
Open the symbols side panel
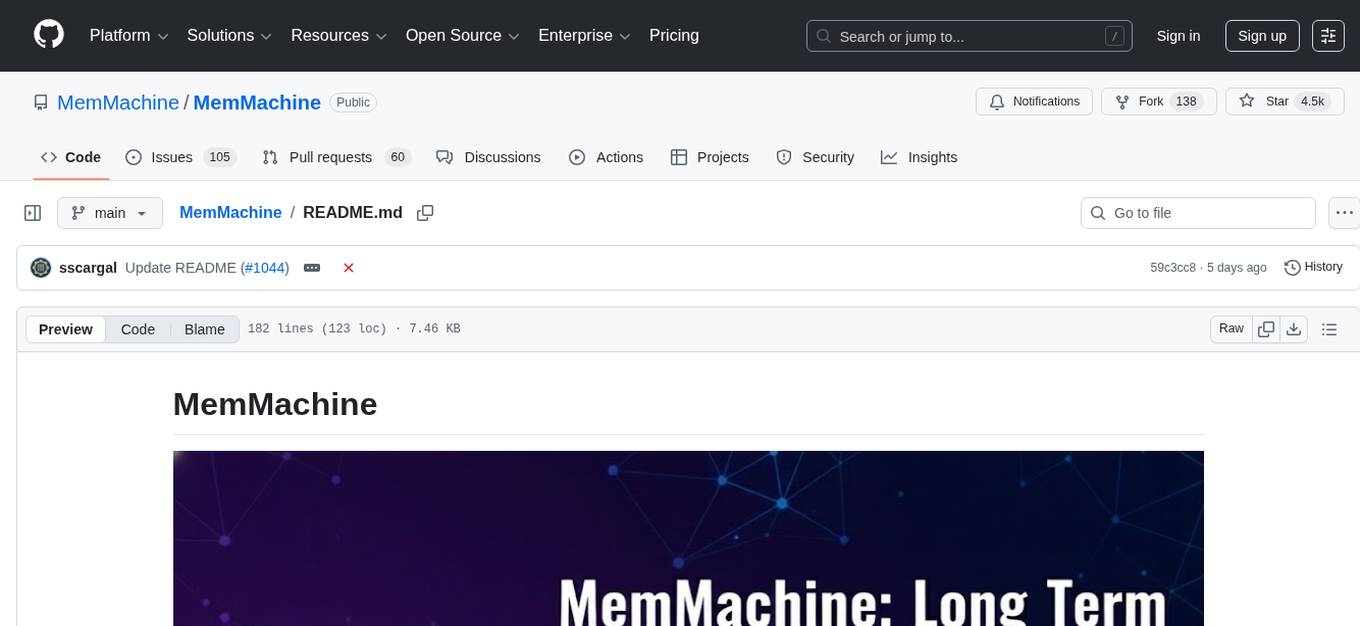point(33,212)
